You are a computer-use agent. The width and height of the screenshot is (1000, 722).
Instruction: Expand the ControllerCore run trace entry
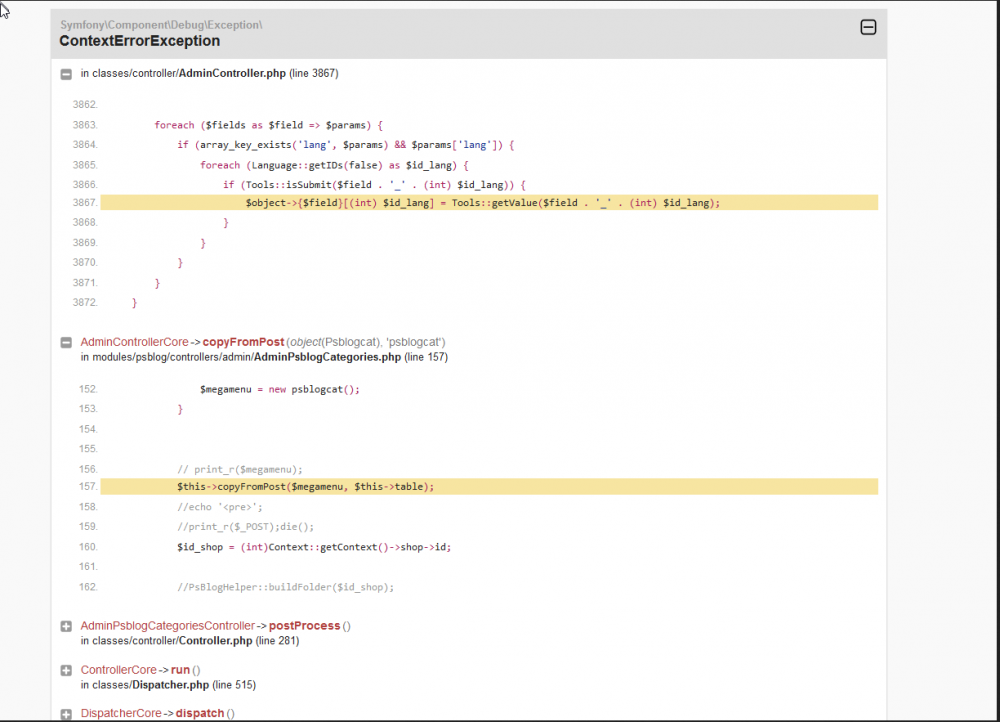pos(66,671)
